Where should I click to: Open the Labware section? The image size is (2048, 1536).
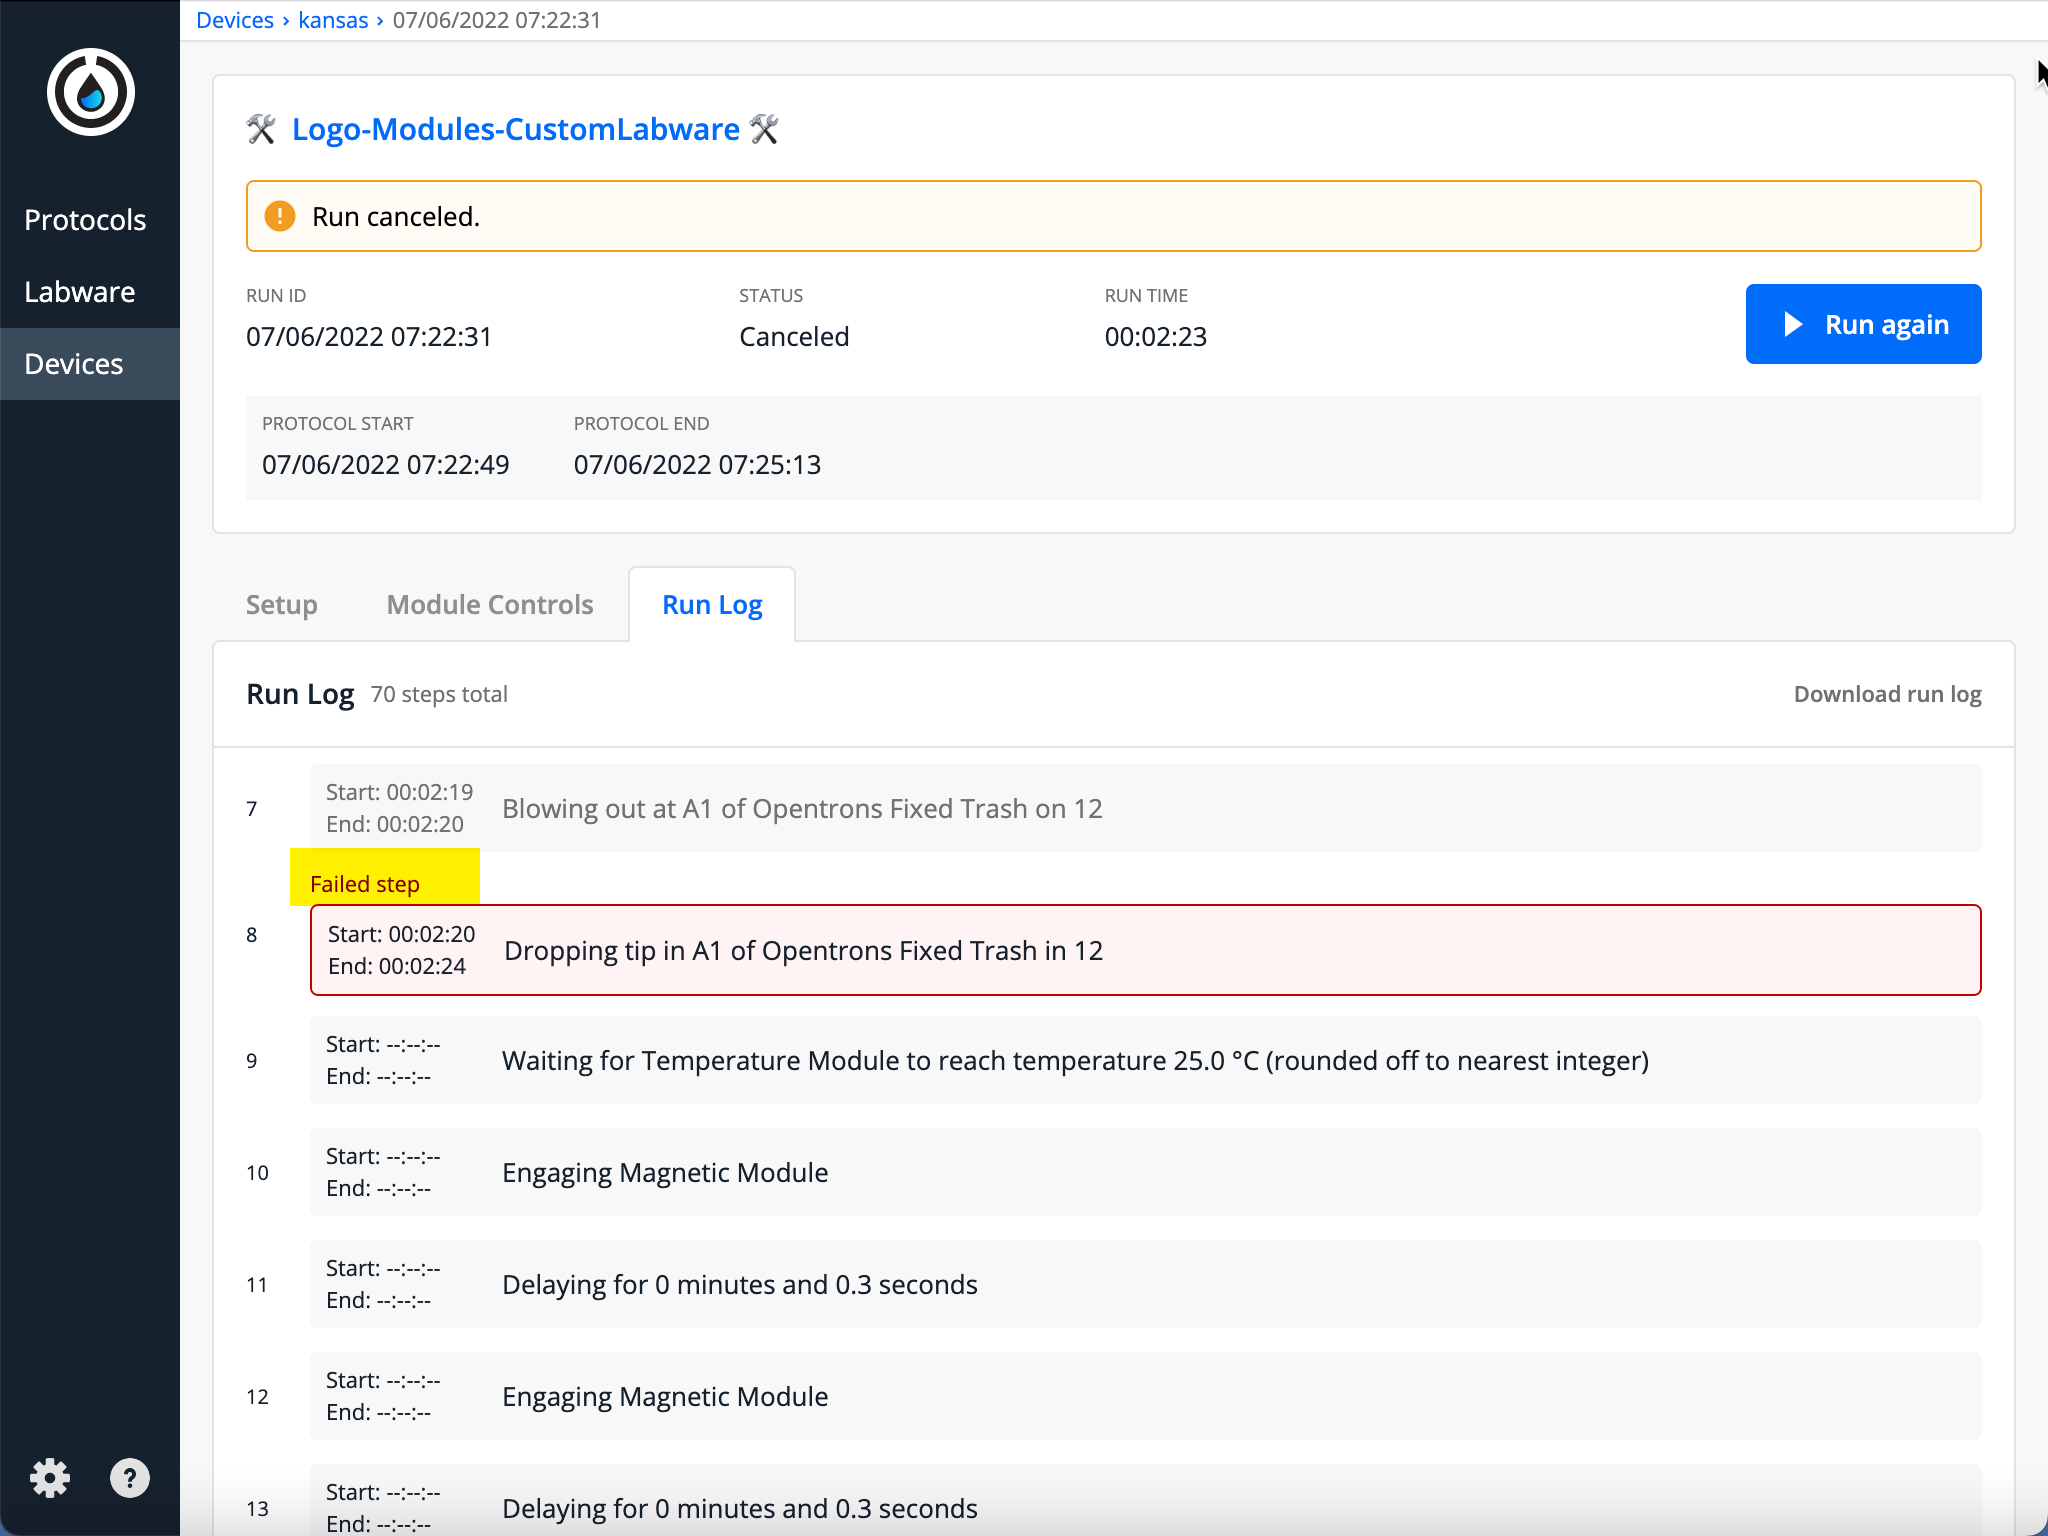click(x=81, y=291)
